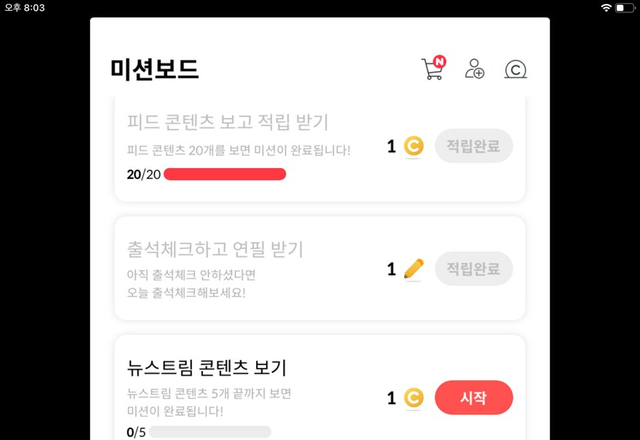Screen dimensions: 640x440
Task: Tap the battery indicator icon
Action: [626, 7]
